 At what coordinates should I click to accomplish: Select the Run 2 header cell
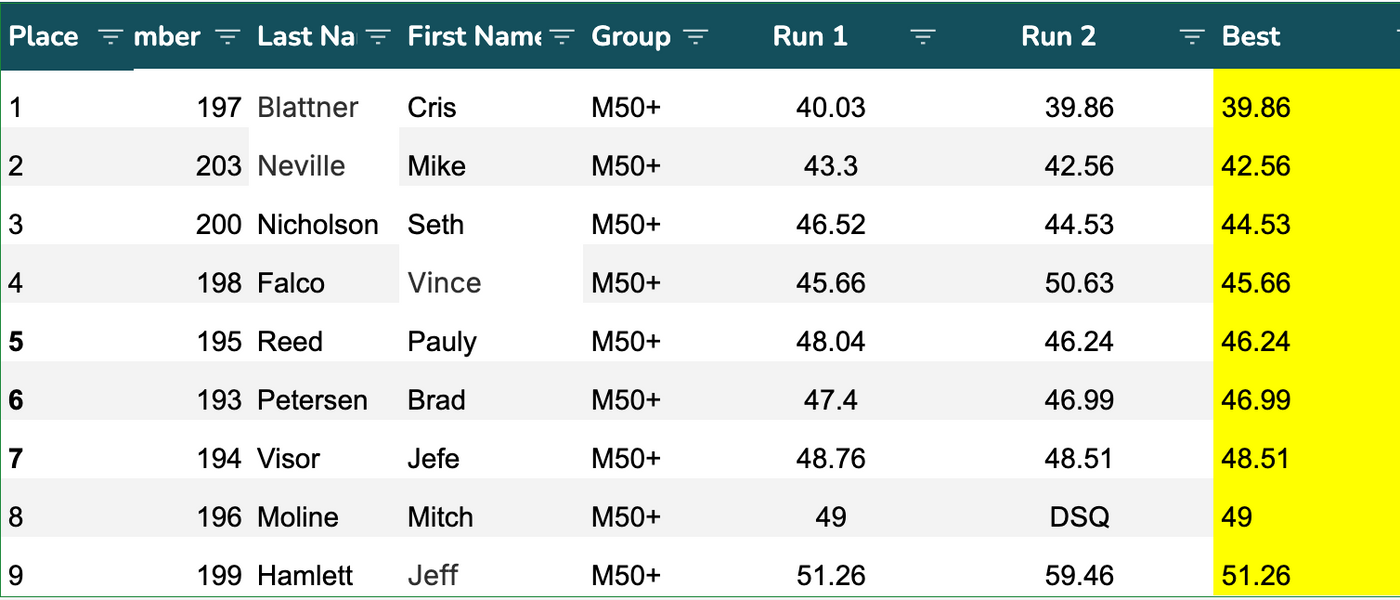click(1058, 37)
